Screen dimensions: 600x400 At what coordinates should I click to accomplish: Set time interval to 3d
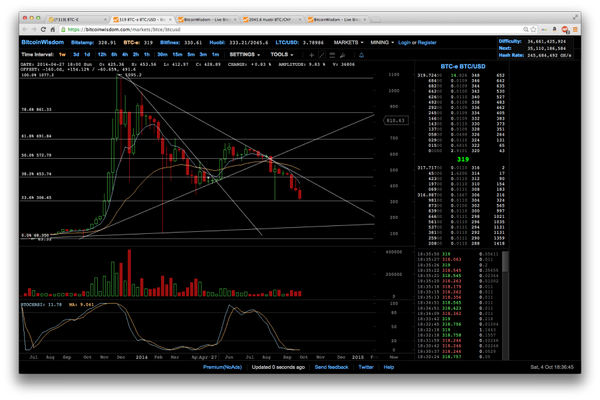point(76,55)
